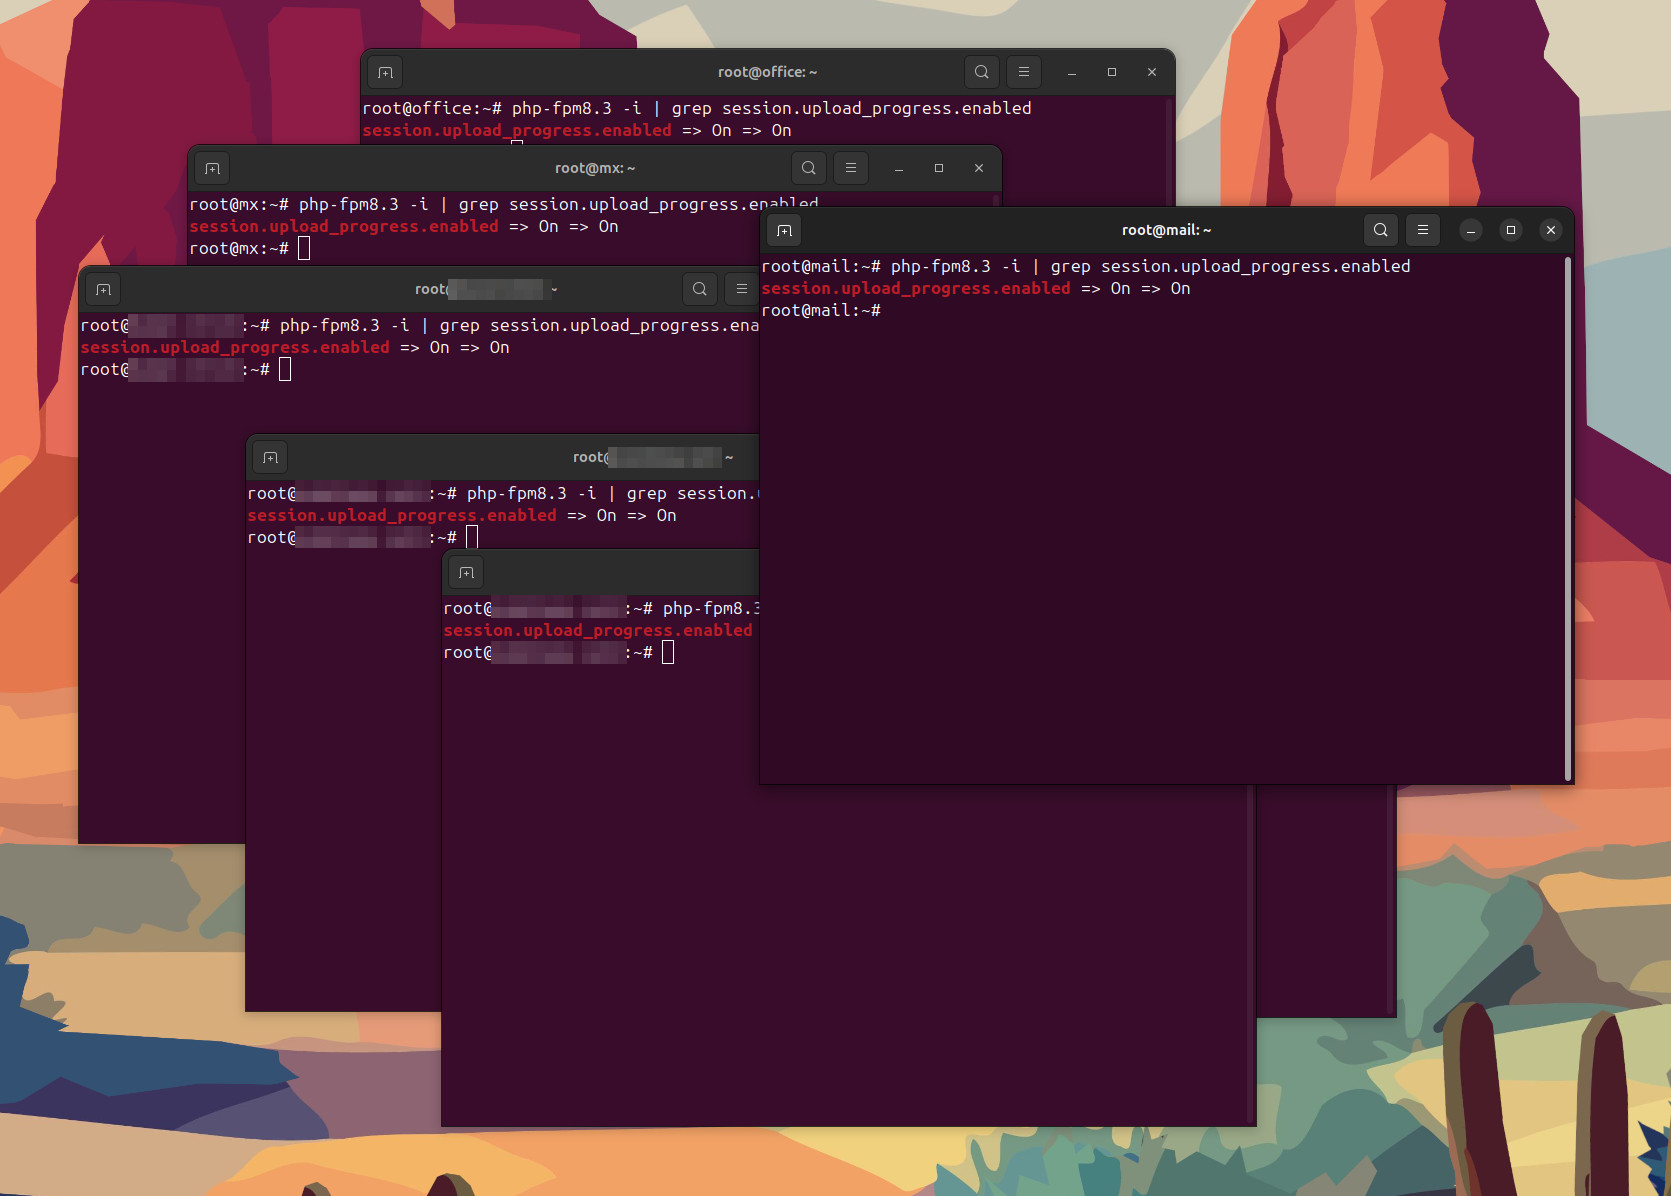Click the root@mail: ~ title bar

click(x=1166, y=230)
